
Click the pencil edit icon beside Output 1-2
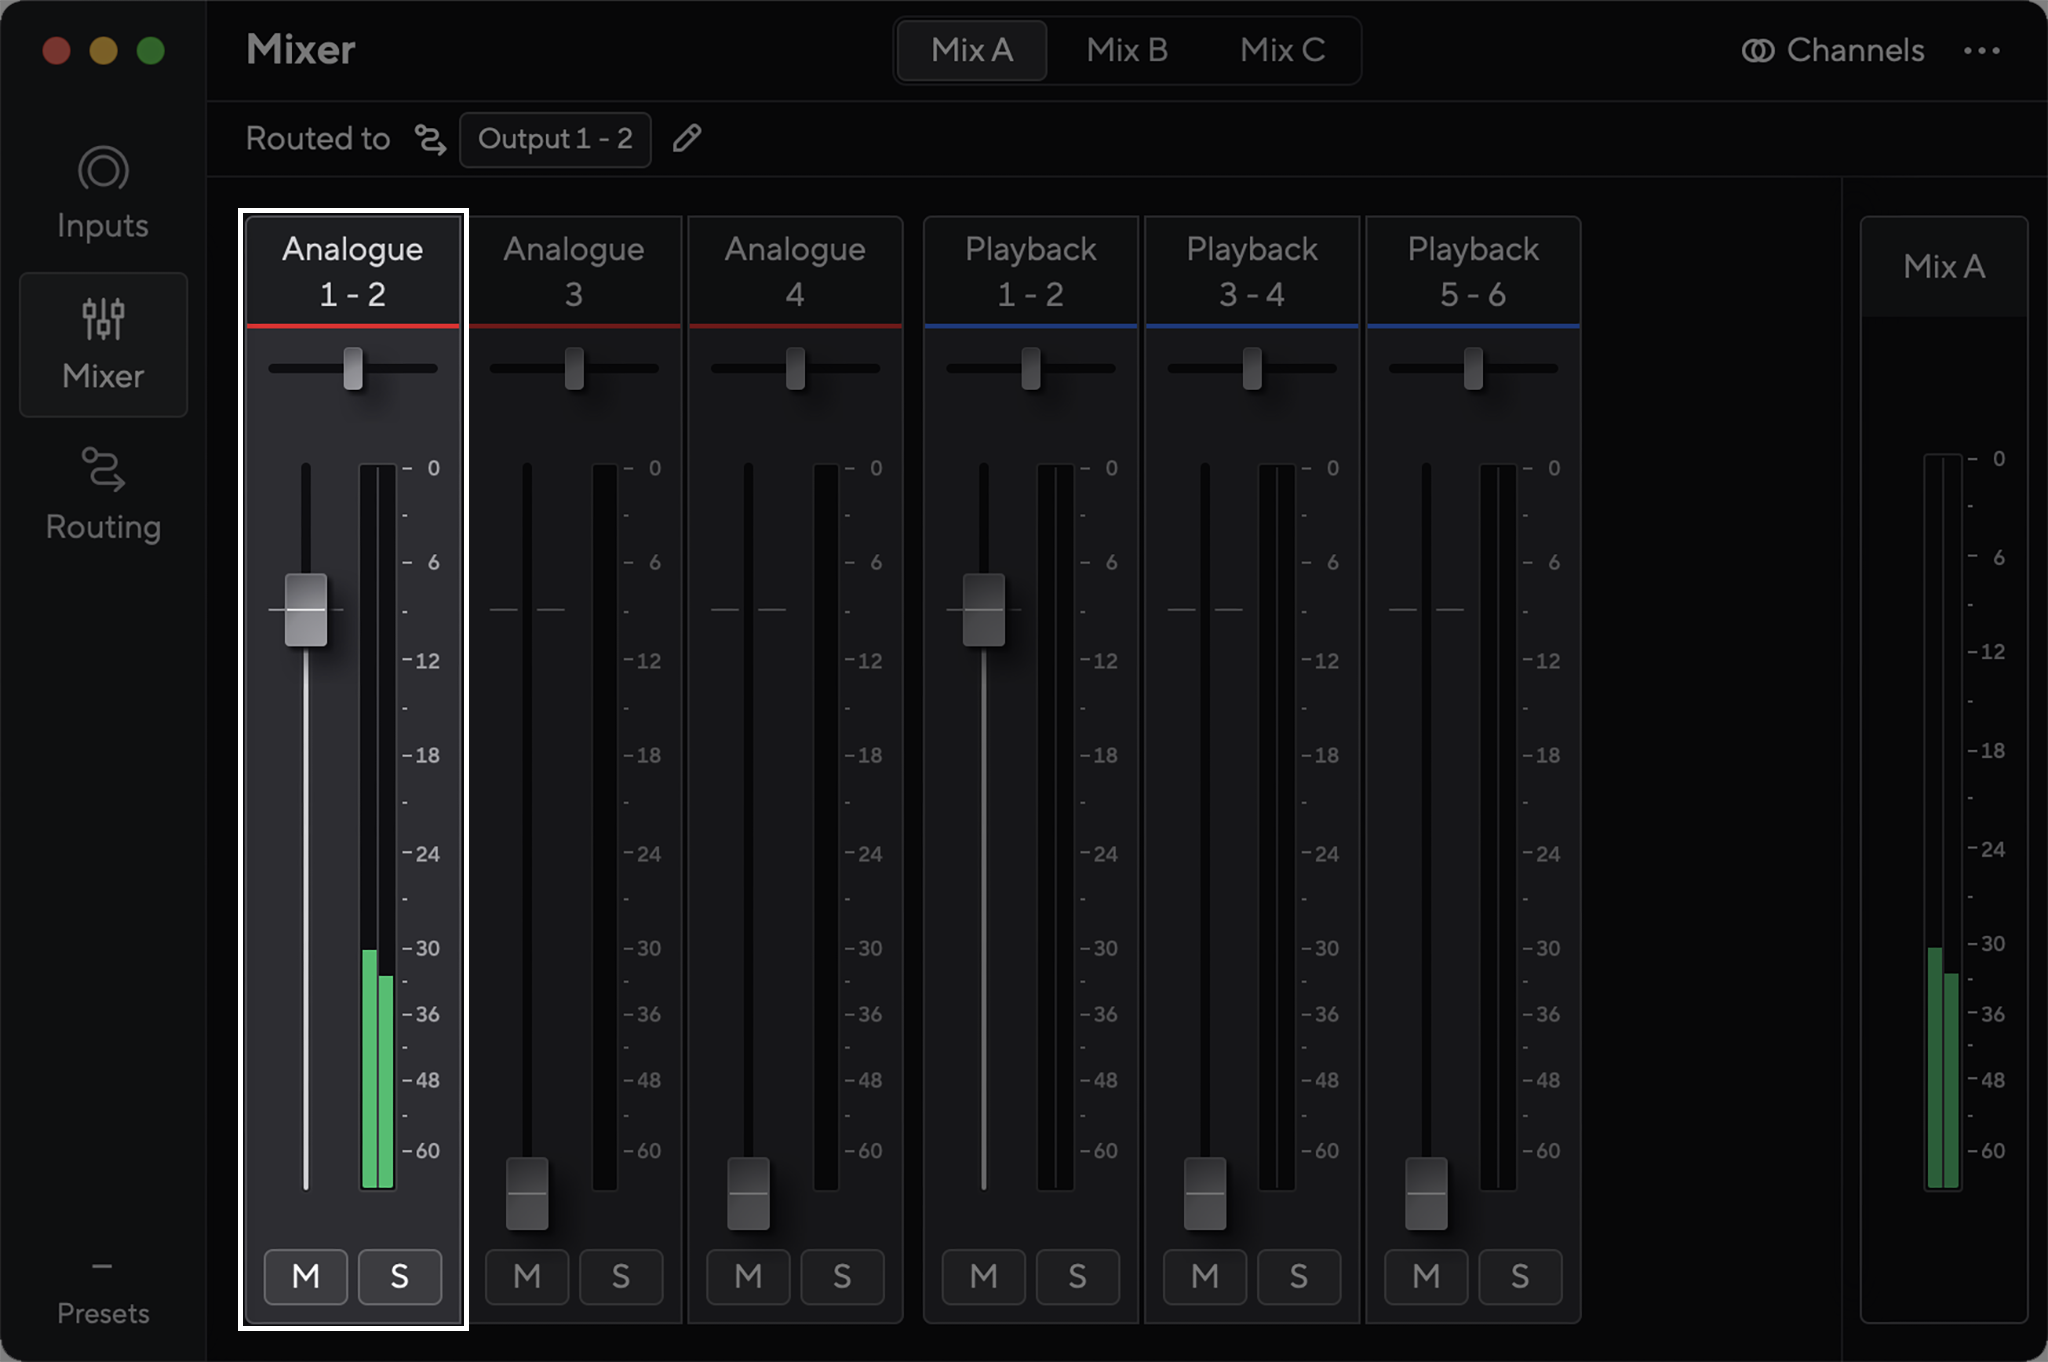(688, 139)
